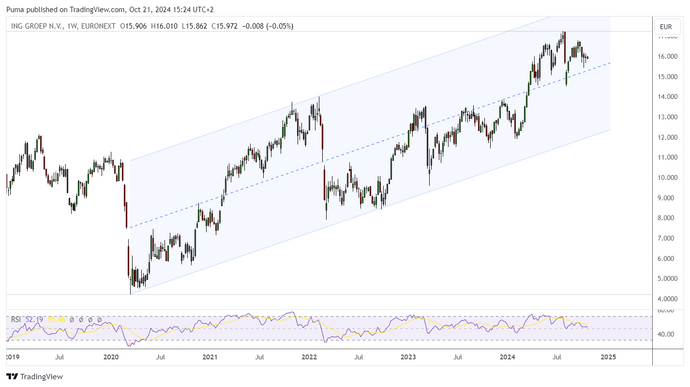
Task: Click the open value O15.906
Action: pyautogui.click(x=133, y=26)
